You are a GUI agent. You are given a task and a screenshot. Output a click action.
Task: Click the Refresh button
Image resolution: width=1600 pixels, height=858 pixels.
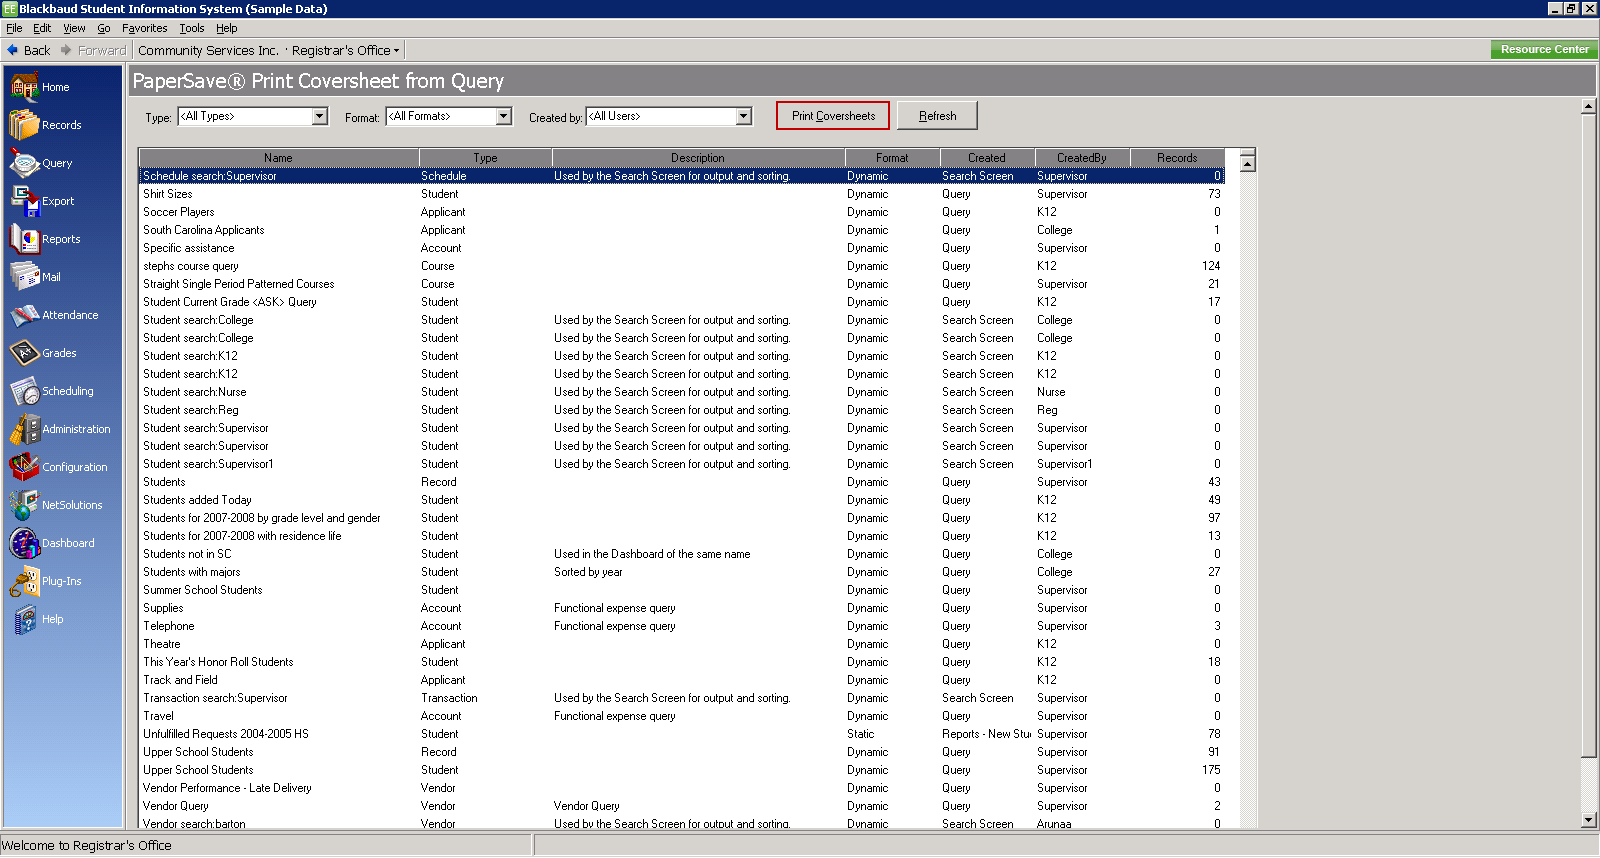pyautogui.click(x=937, y=116)
